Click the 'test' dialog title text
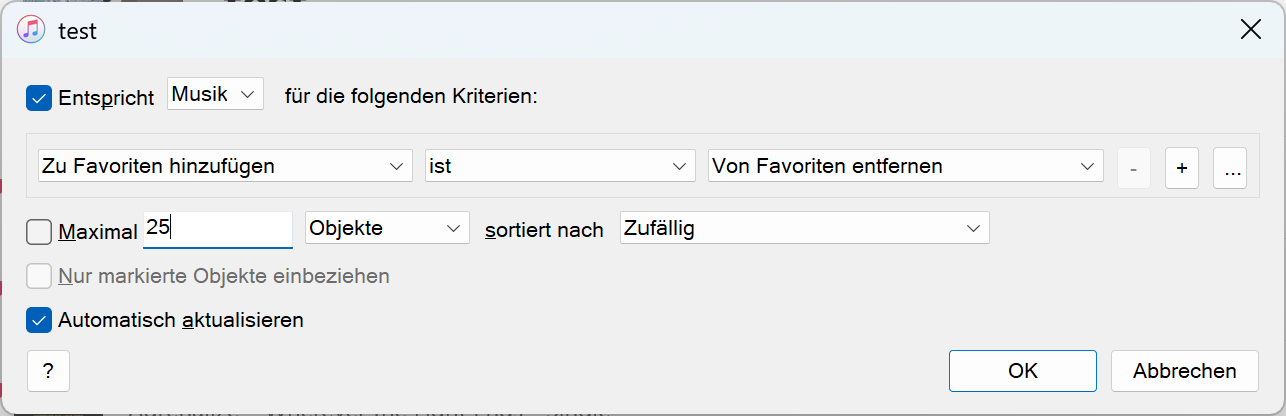Image resolution: width=1286 pixels, height=416 pixels. tap(77, 31)
